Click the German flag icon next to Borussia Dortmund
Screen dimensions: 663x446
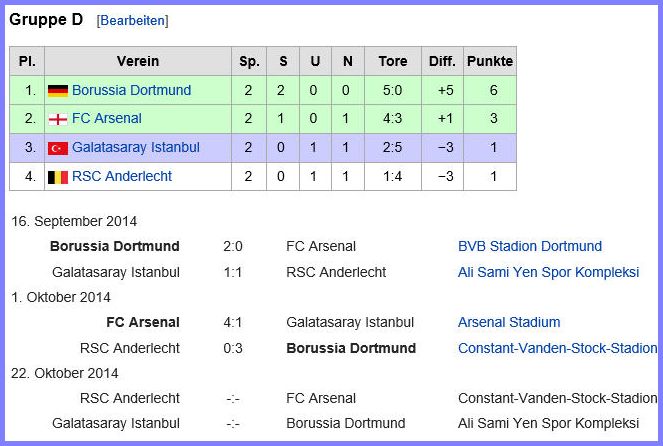(58, 90)
